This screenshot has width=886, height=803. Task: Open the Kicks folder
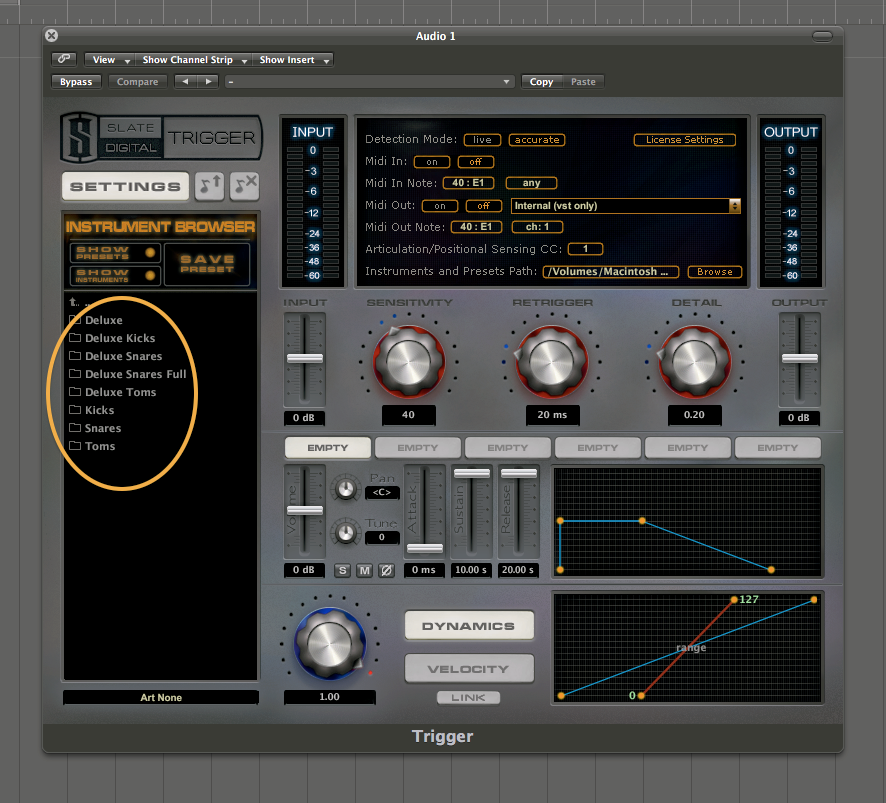tap(92, 410)
